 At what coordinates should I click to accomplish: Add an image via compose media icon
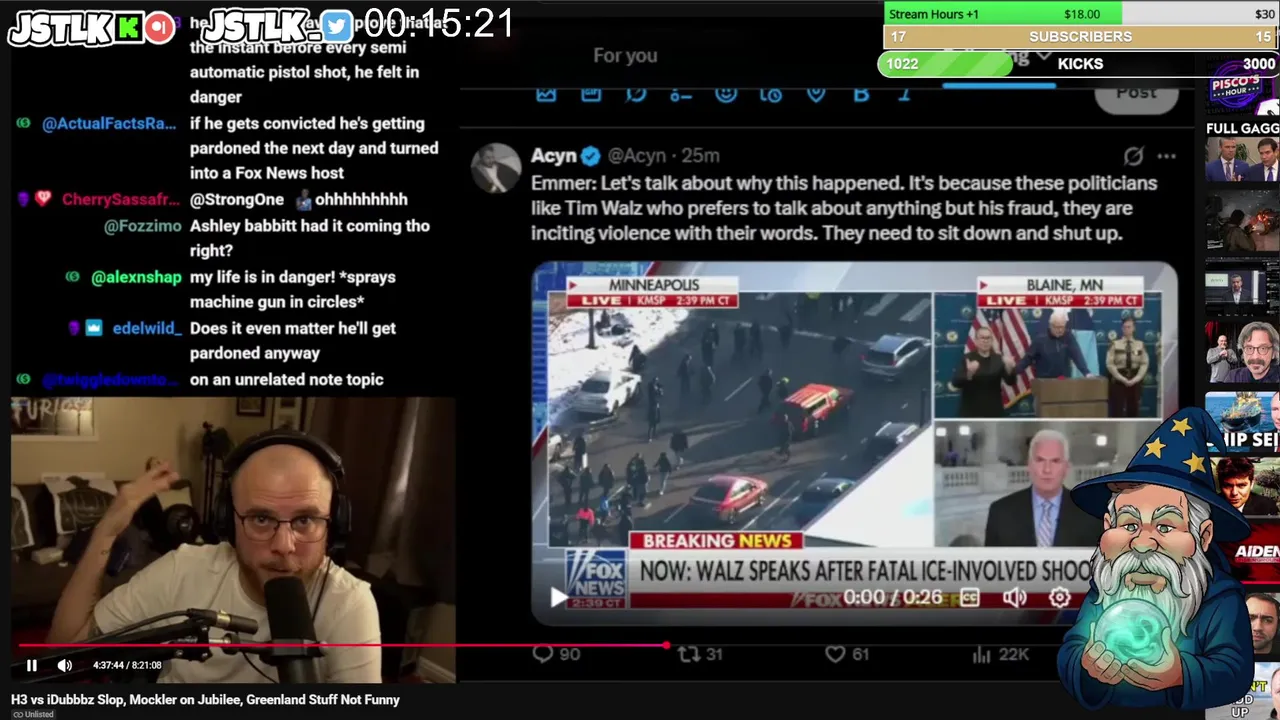tap(546, 94)
